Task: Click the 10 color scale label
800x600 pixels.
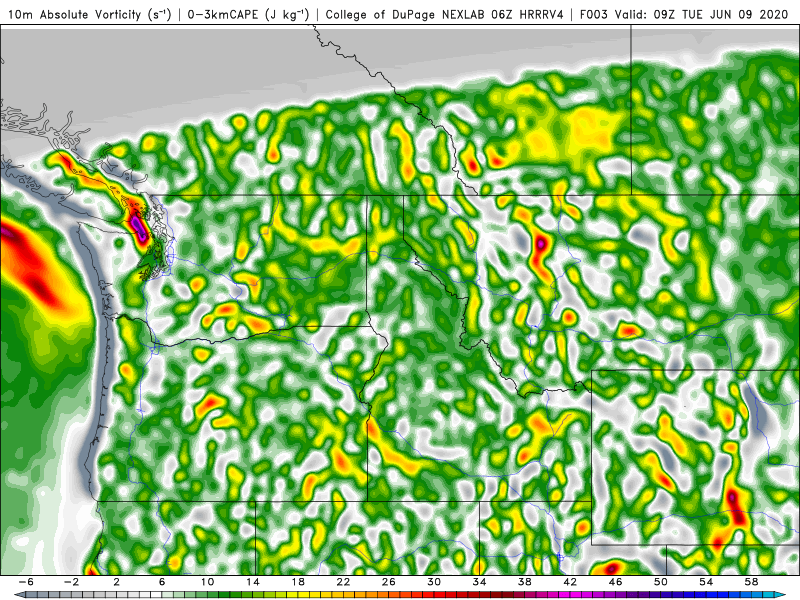Action: pos(207,582)
